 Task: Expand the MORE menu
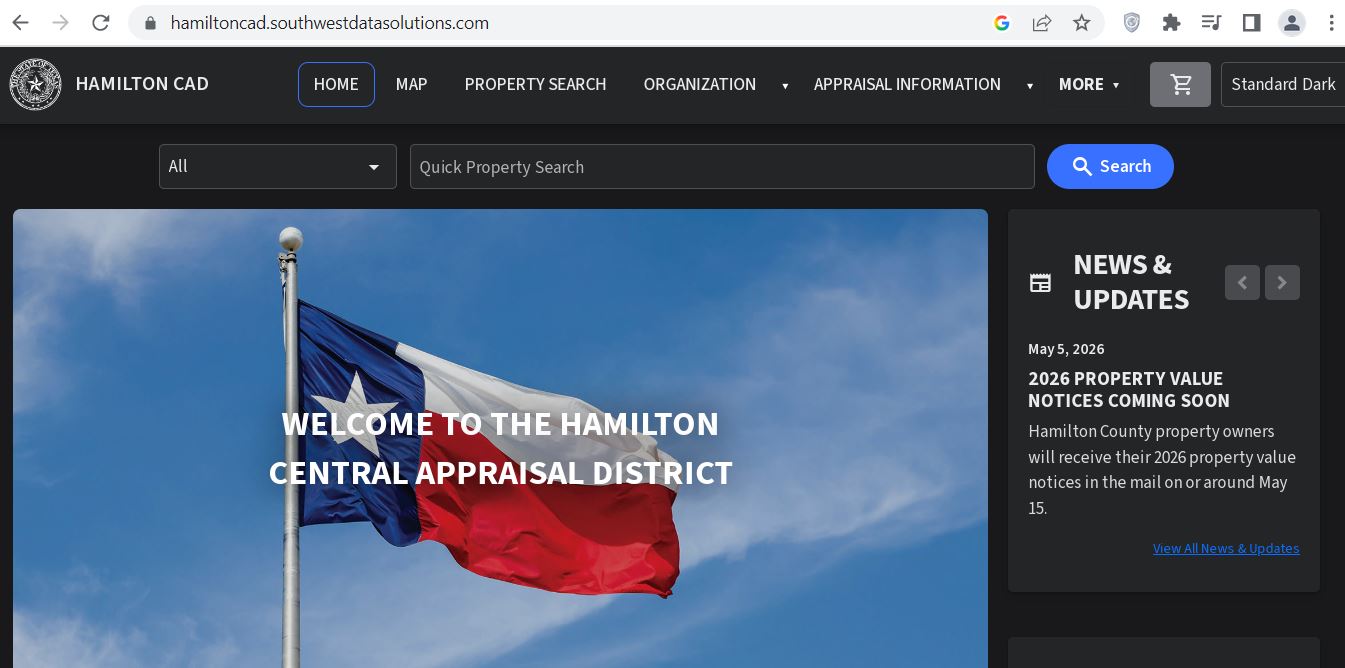pyautogui.click(x=1089, y=85)
